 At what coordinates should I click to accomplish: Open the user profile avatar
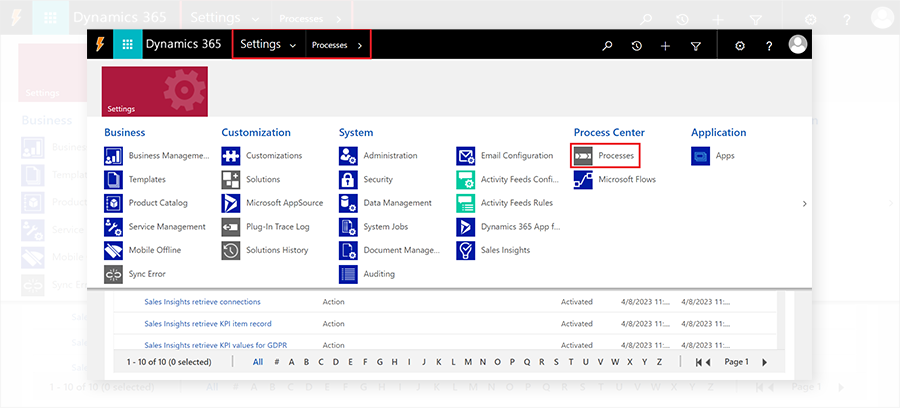point(798,44)
